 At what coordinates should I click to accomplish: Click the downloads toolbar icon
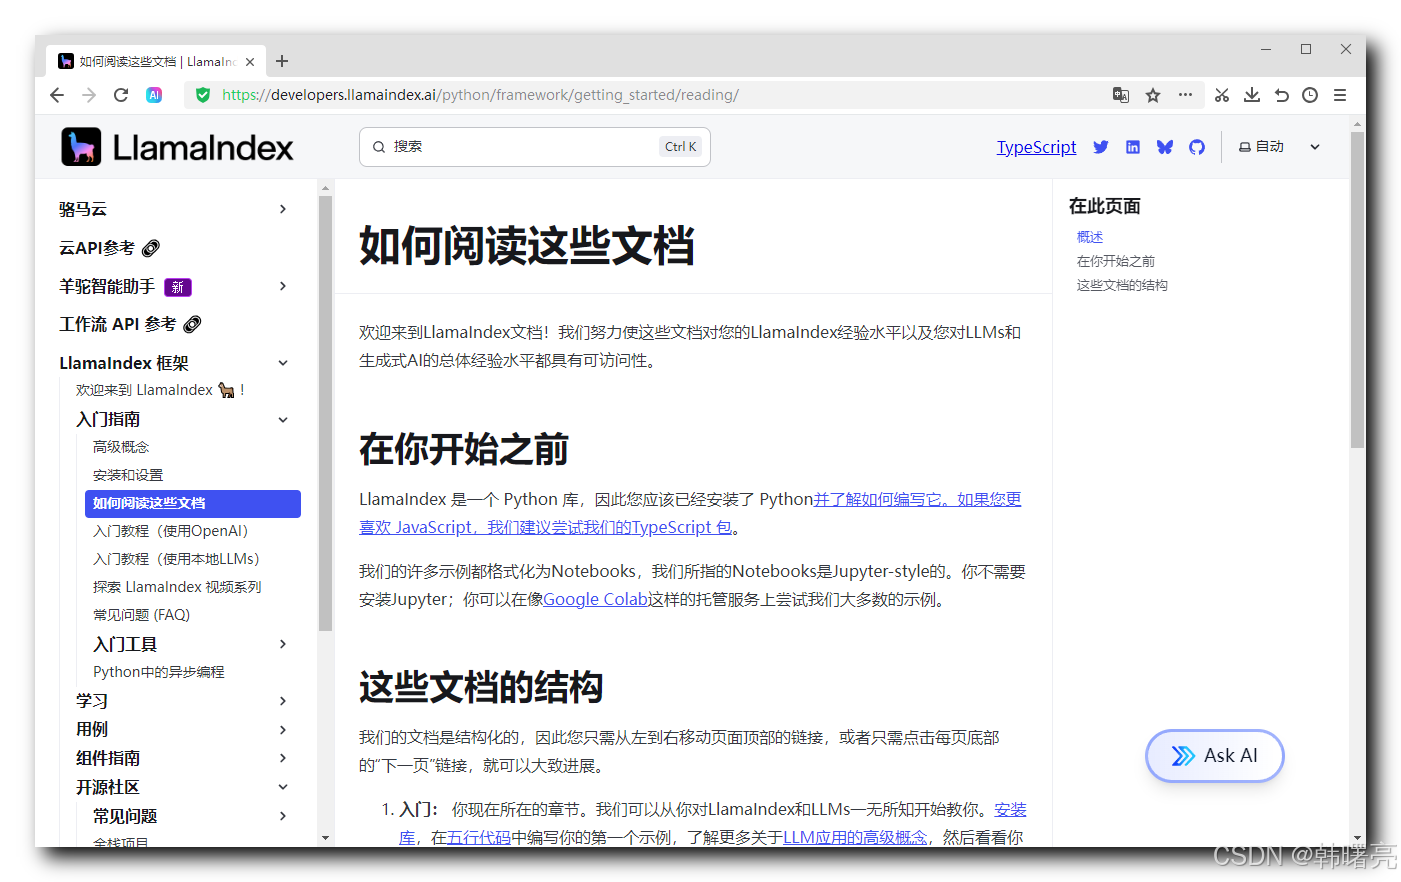click(1251, 94)
